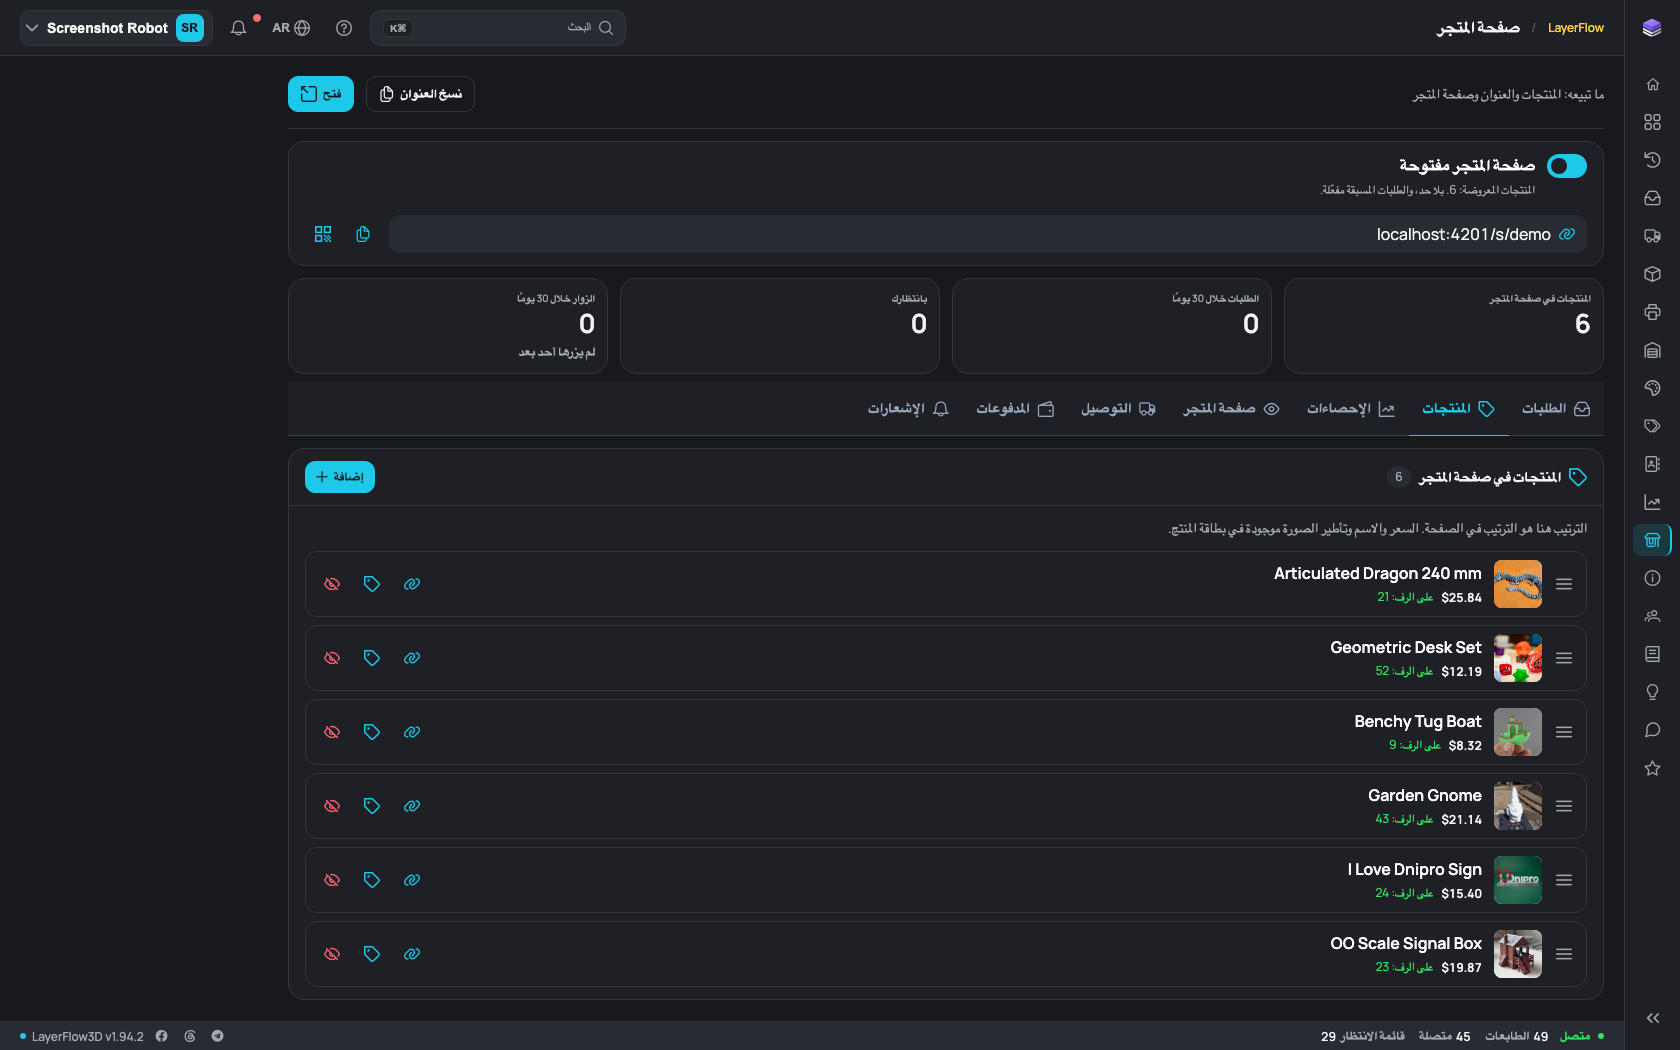
Task: Open the link icon for OO Scale Signal Box
Action: point(412,954)
